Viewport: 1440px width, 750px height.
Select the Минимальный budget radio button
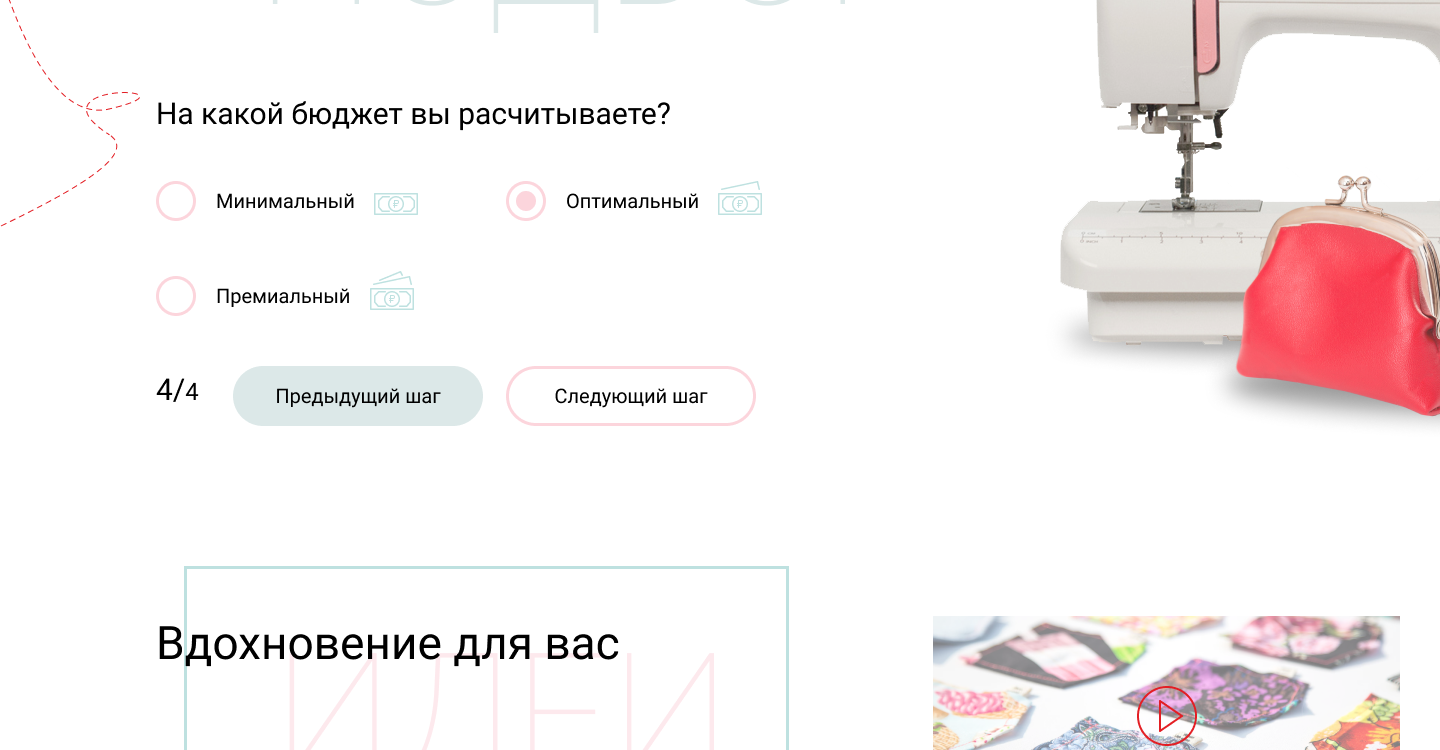(x=176, y=201)
